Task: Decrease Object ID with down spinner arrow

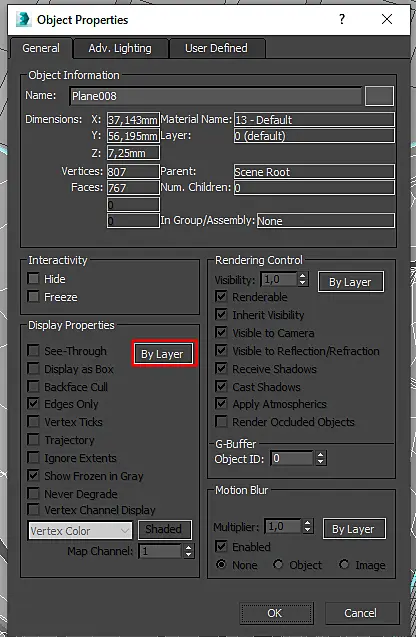Action: (321, 462)
